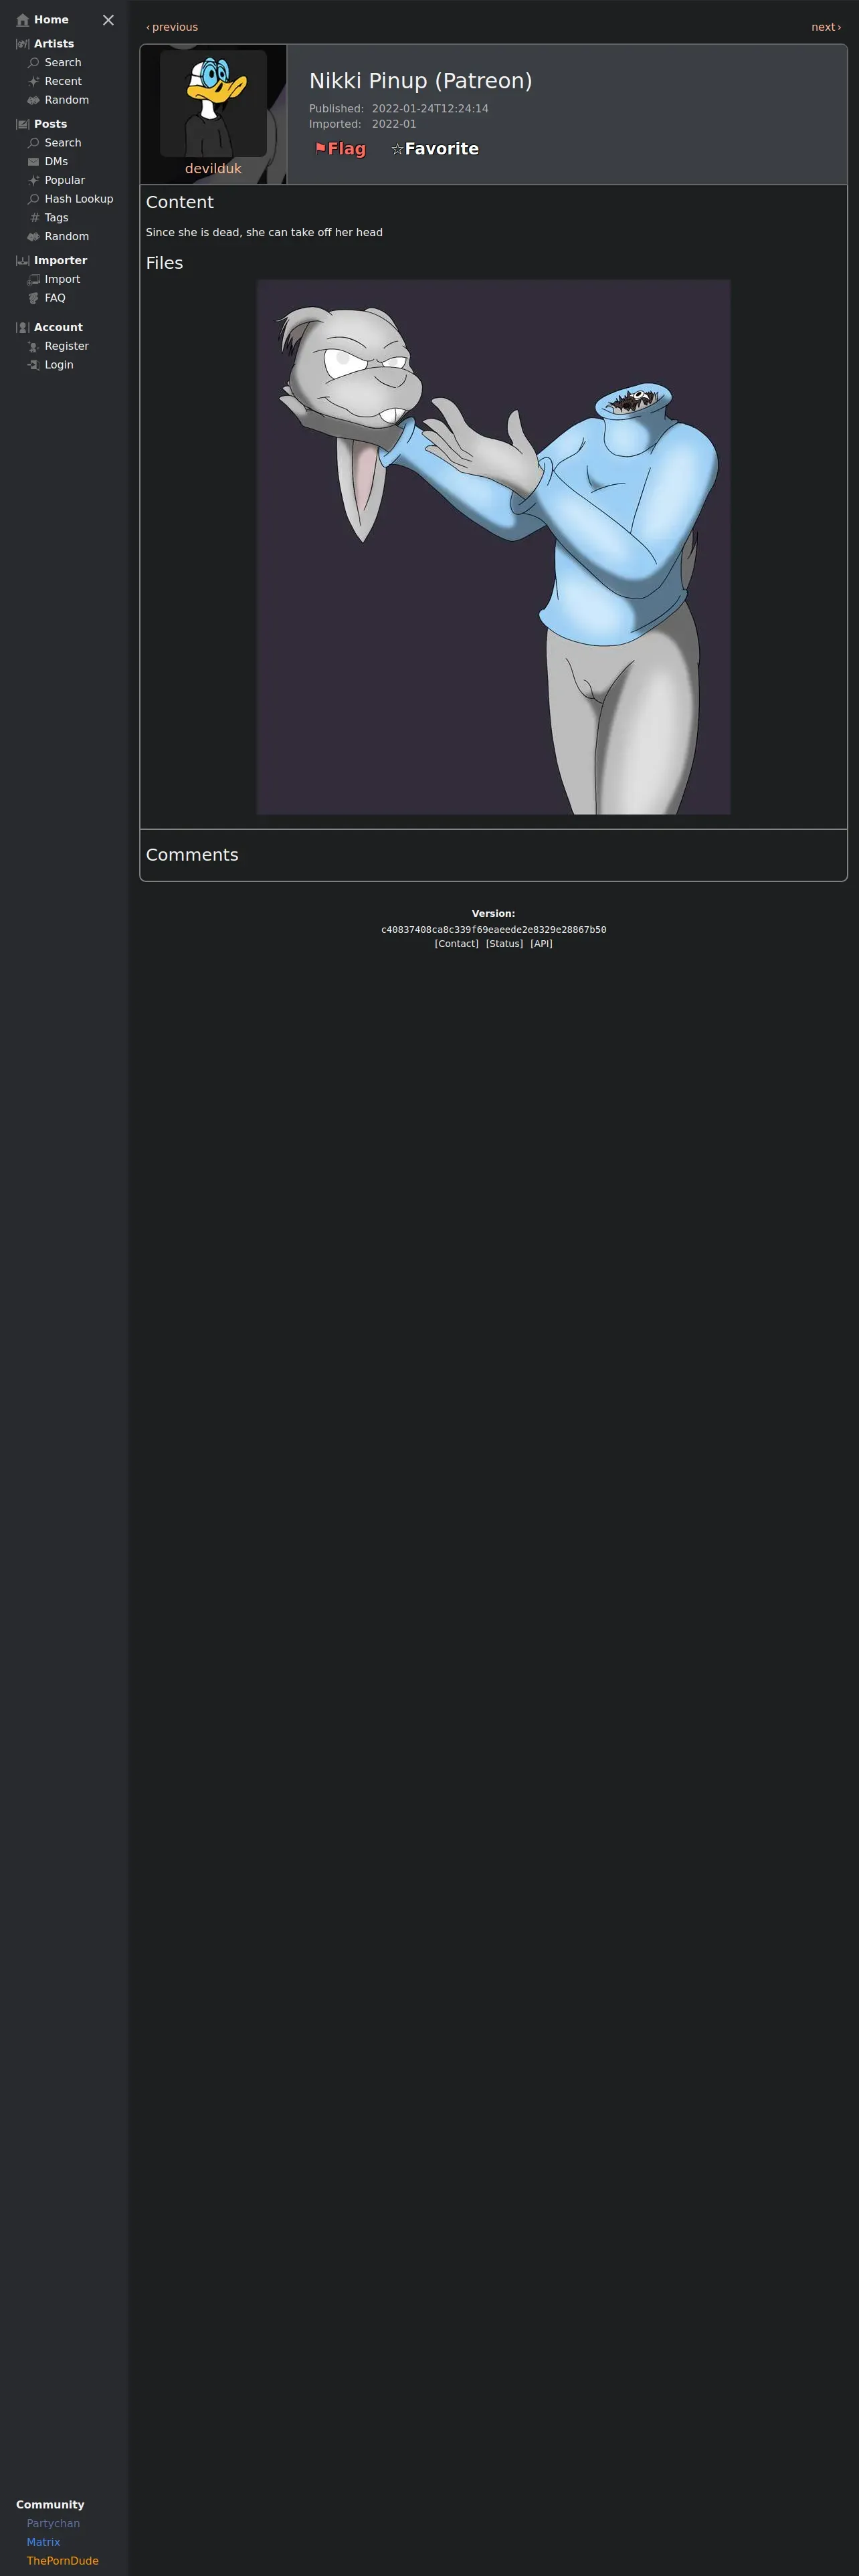Image resolution: width=859 pixels, height=2576 pixels.
Task: Click the version hash text c40837408ca8c…
Action: coord(494,930)
